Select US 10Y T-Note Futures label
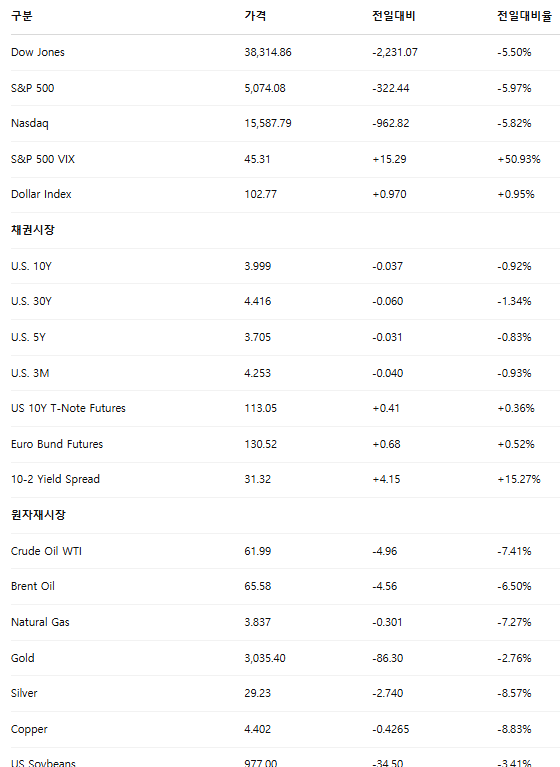Image resolution: width=560 pixels, height=767 pixels. [x=68, y=408]
